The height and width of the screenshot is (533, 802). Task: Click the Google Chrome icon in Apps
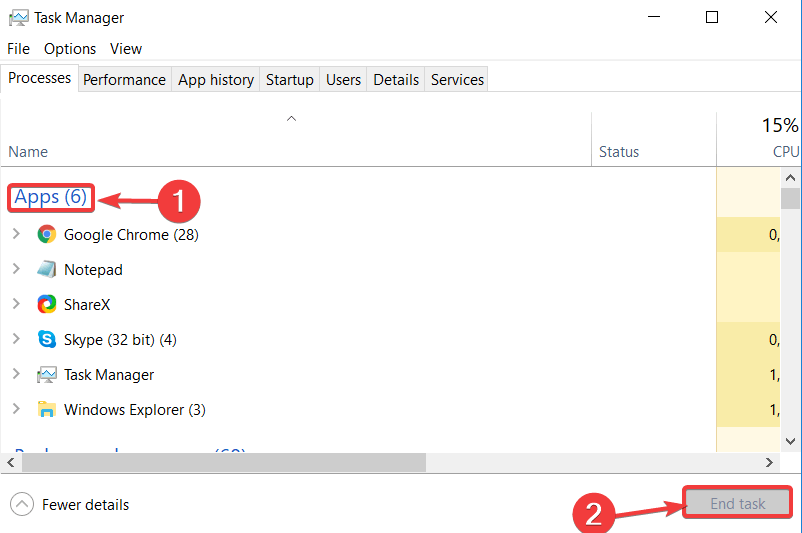(47, 234)
